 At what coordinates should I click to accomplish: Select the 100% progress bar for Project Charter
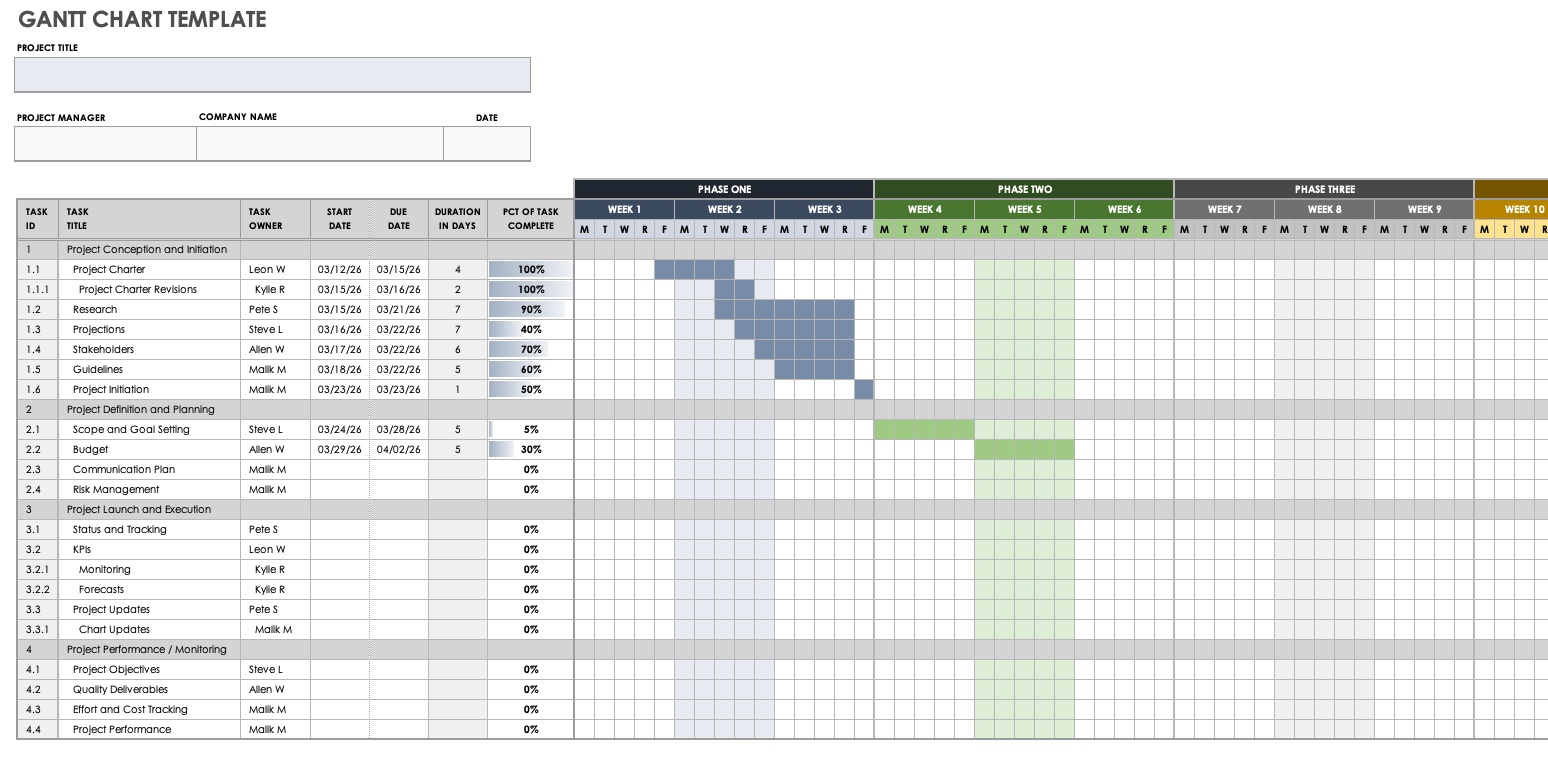pyautogui.click(x=531, y=269)
